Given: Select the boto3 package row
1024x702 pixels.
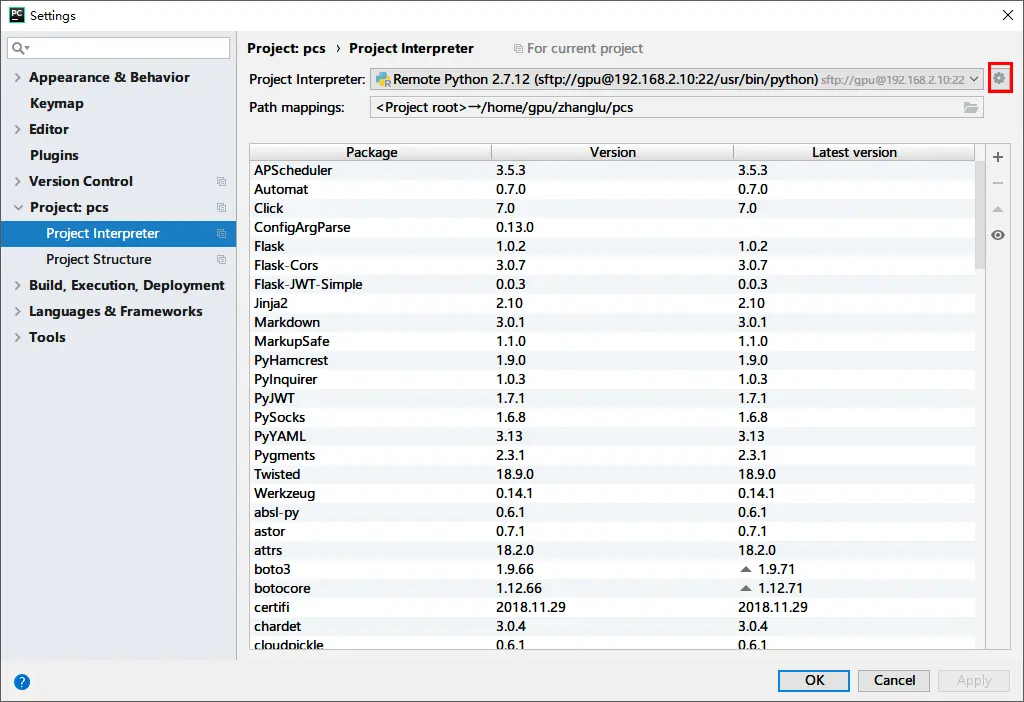Looking at the screenshot, I should [612, 569].
